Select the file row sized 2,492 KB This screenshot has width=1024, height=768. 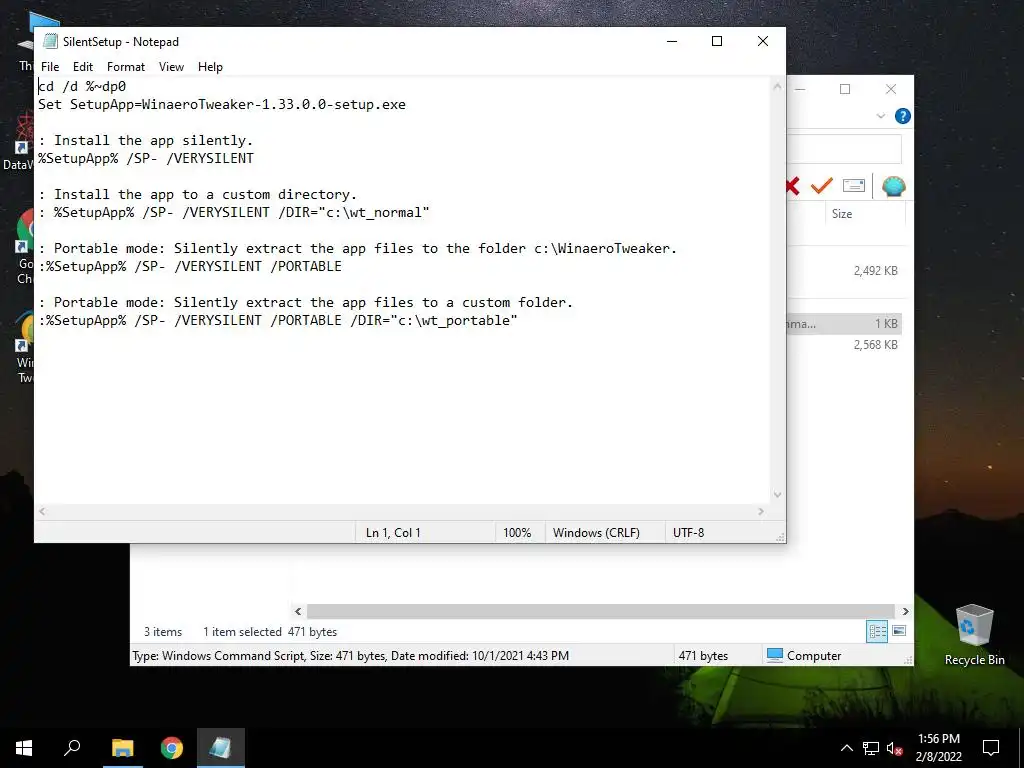(x=844, y=270)
